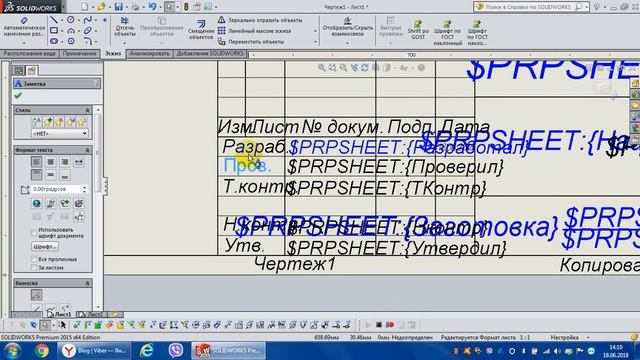Click the Пров. cell label
This screenshot has height=360, width=640.
247,165
